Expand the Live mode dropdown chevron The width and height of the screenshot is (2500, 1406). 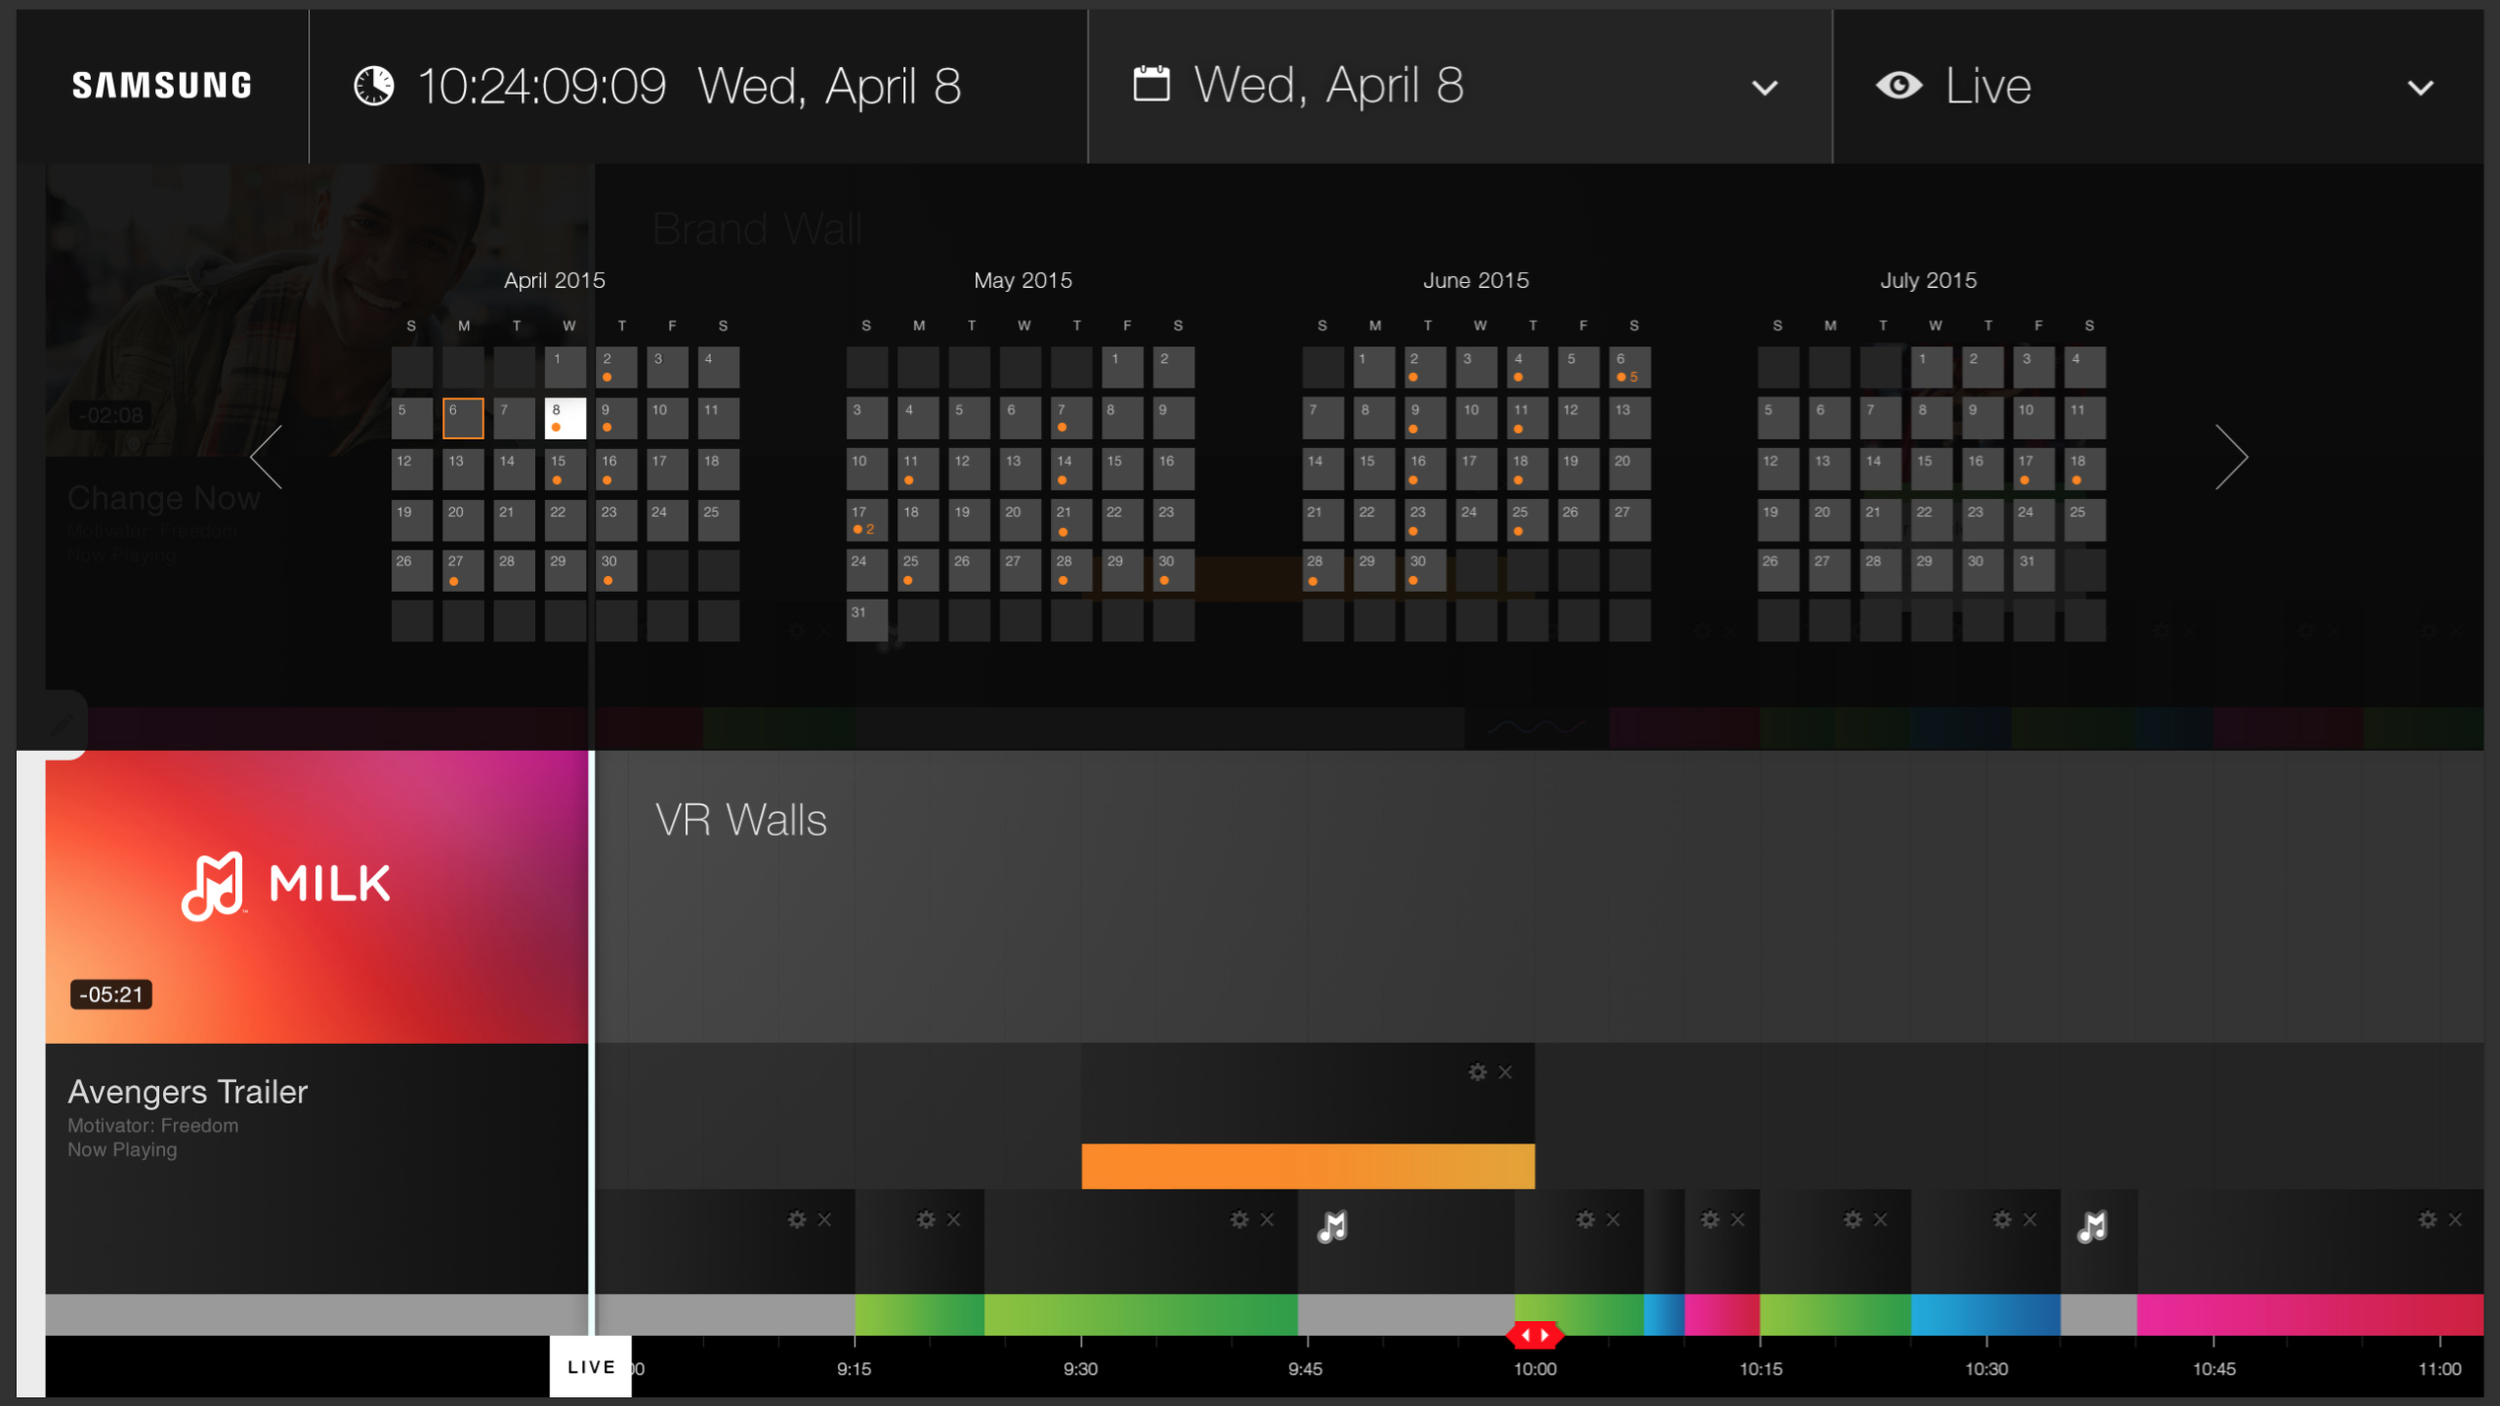tap(2420, 88)
